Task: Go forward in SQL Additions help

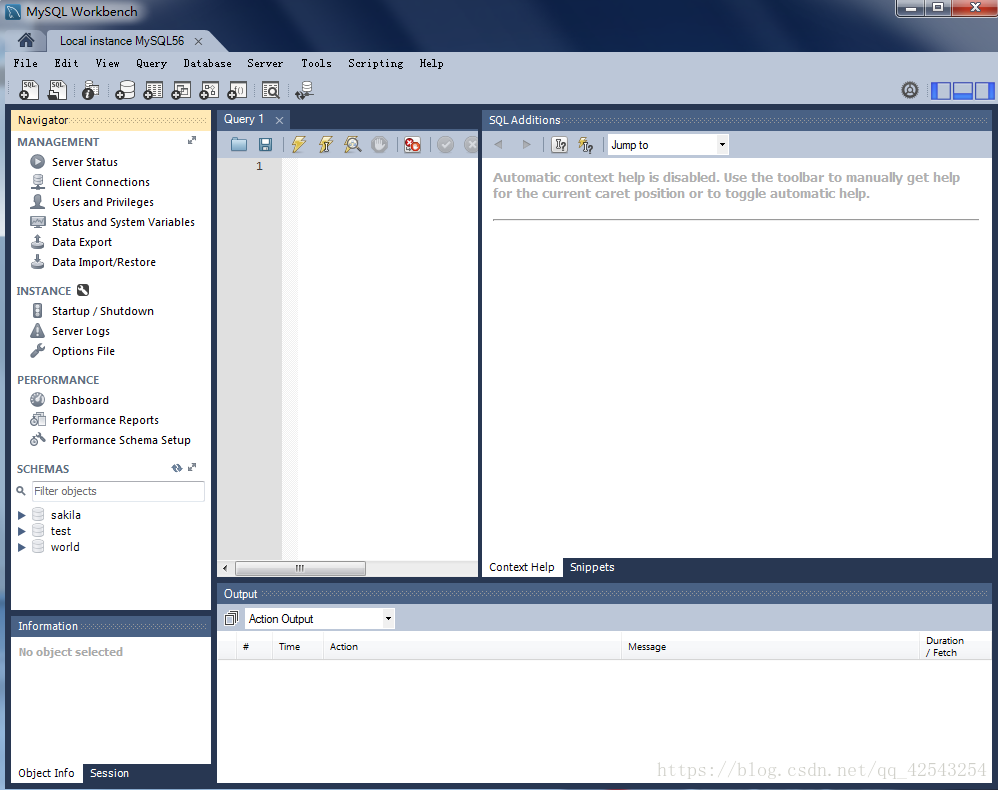Action: coord(526,145)
